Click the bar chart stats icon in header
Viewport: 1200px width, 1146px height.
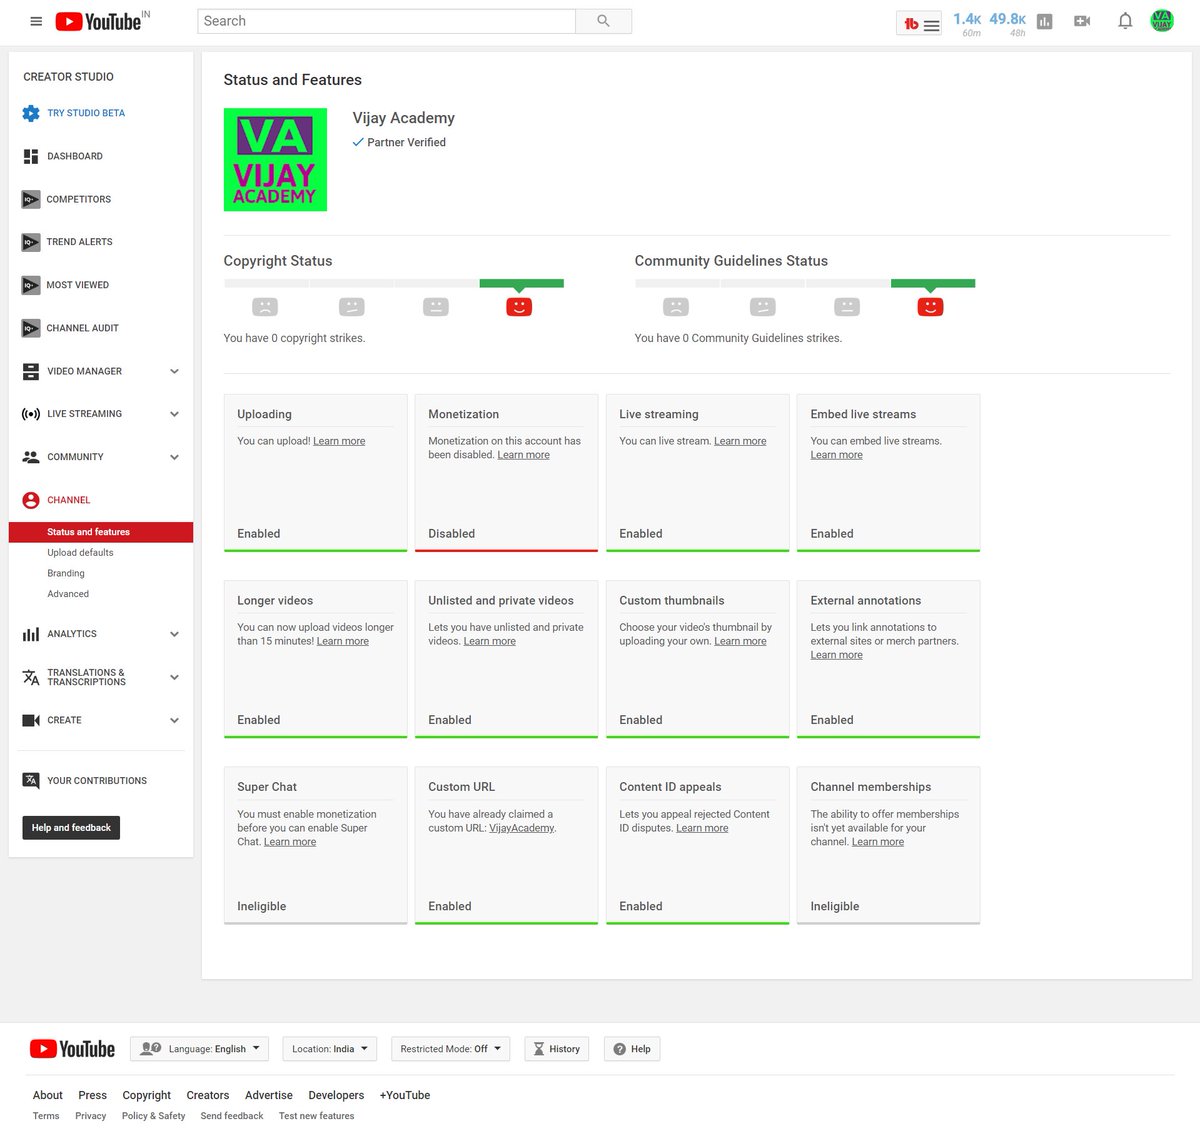coord(1045,21)
